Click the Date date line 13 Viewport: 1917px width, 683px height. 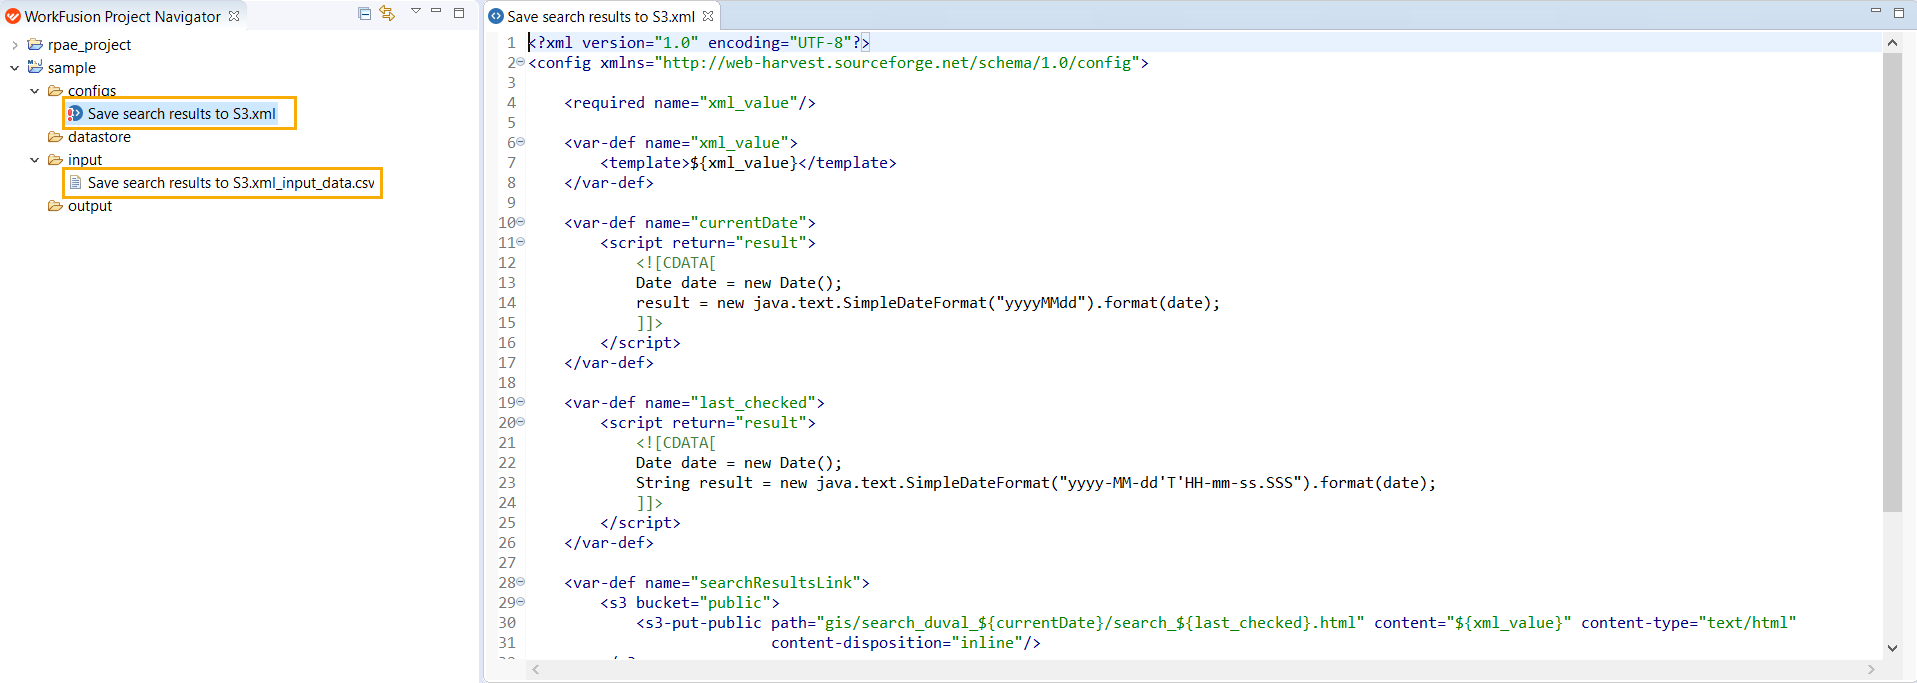click(739, 282)
